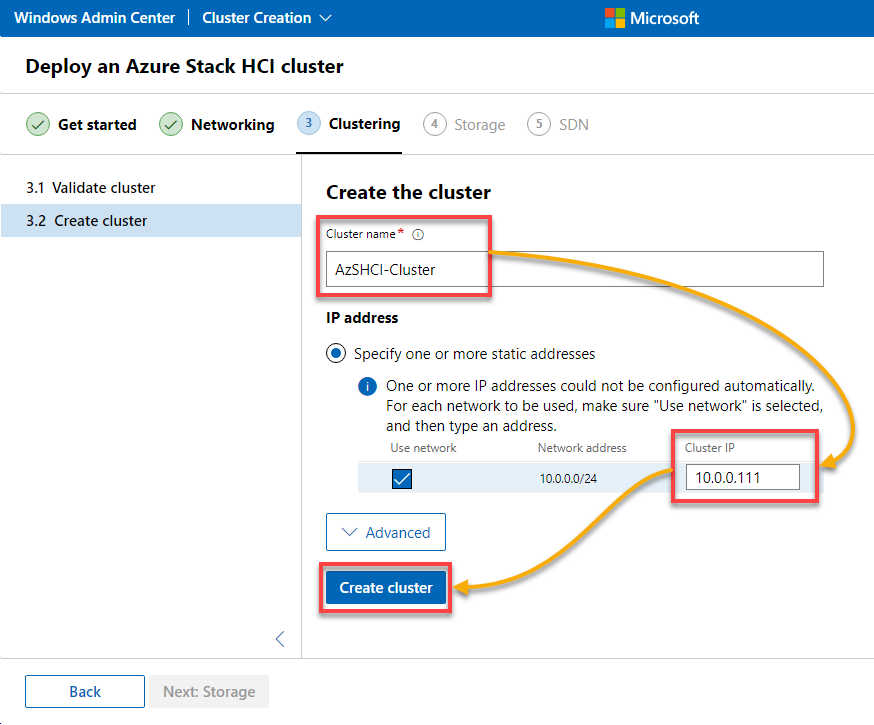Click the Use network column header
The width and height of the screenshot is (874, 725).
(x=423, y=448)
